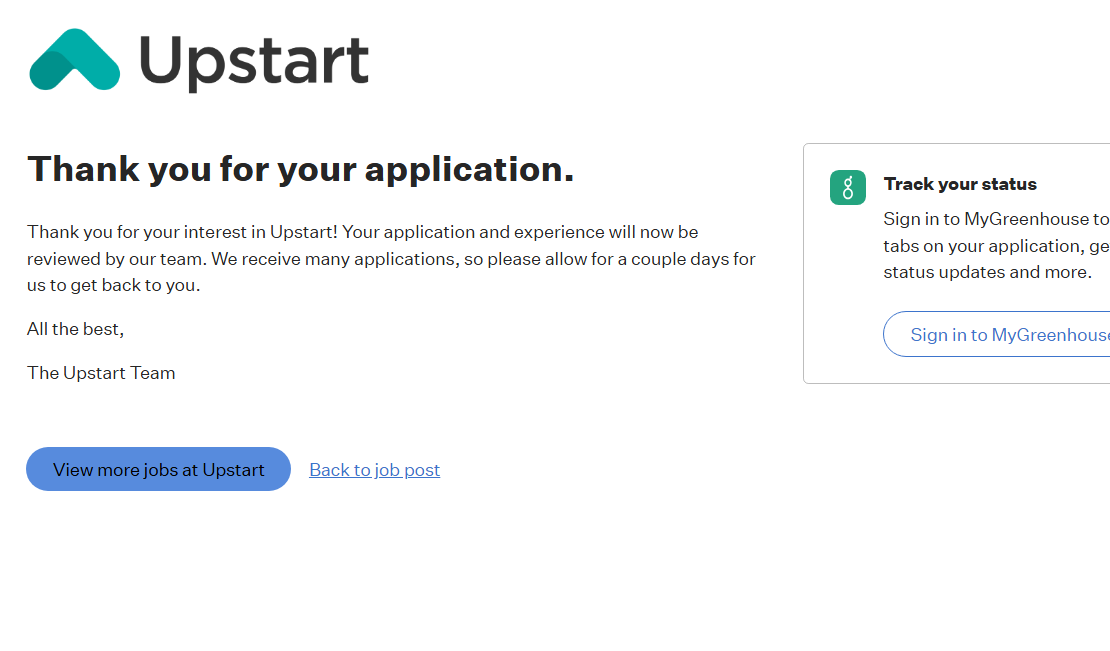This screenshot has width=1110, height=651.
Task: Click the green MyGreenhouse icon
Action: (x=847, y=188)
